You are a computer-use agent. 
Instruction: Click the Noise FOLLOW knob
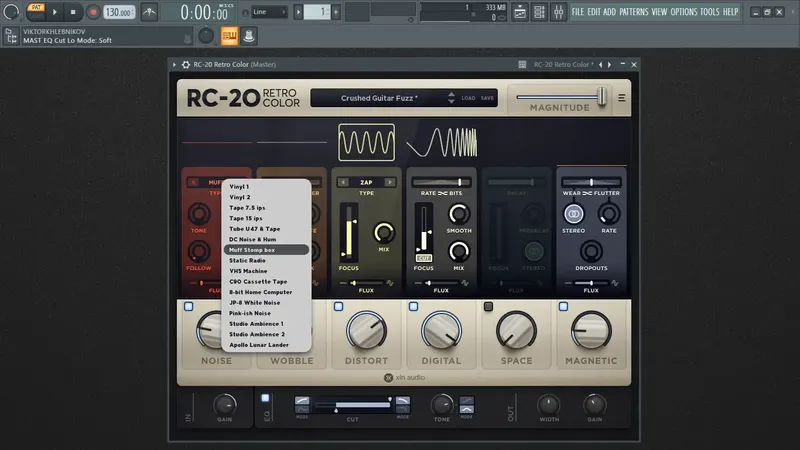point(199,251)
